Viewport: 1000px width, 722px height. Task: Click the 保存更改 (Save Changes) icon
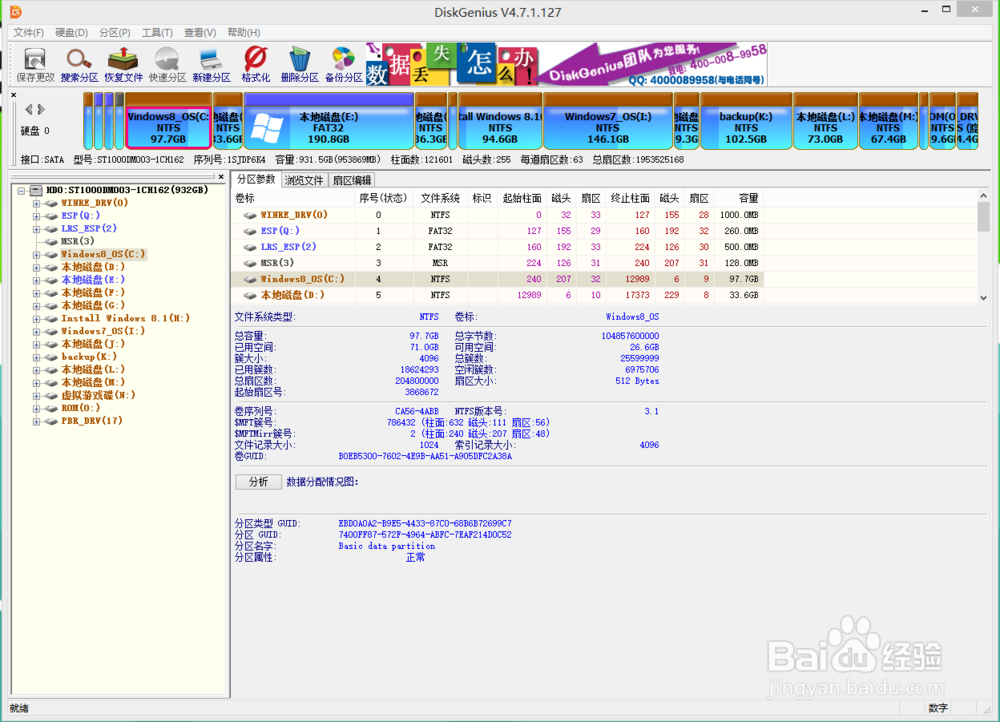(32, 62)
